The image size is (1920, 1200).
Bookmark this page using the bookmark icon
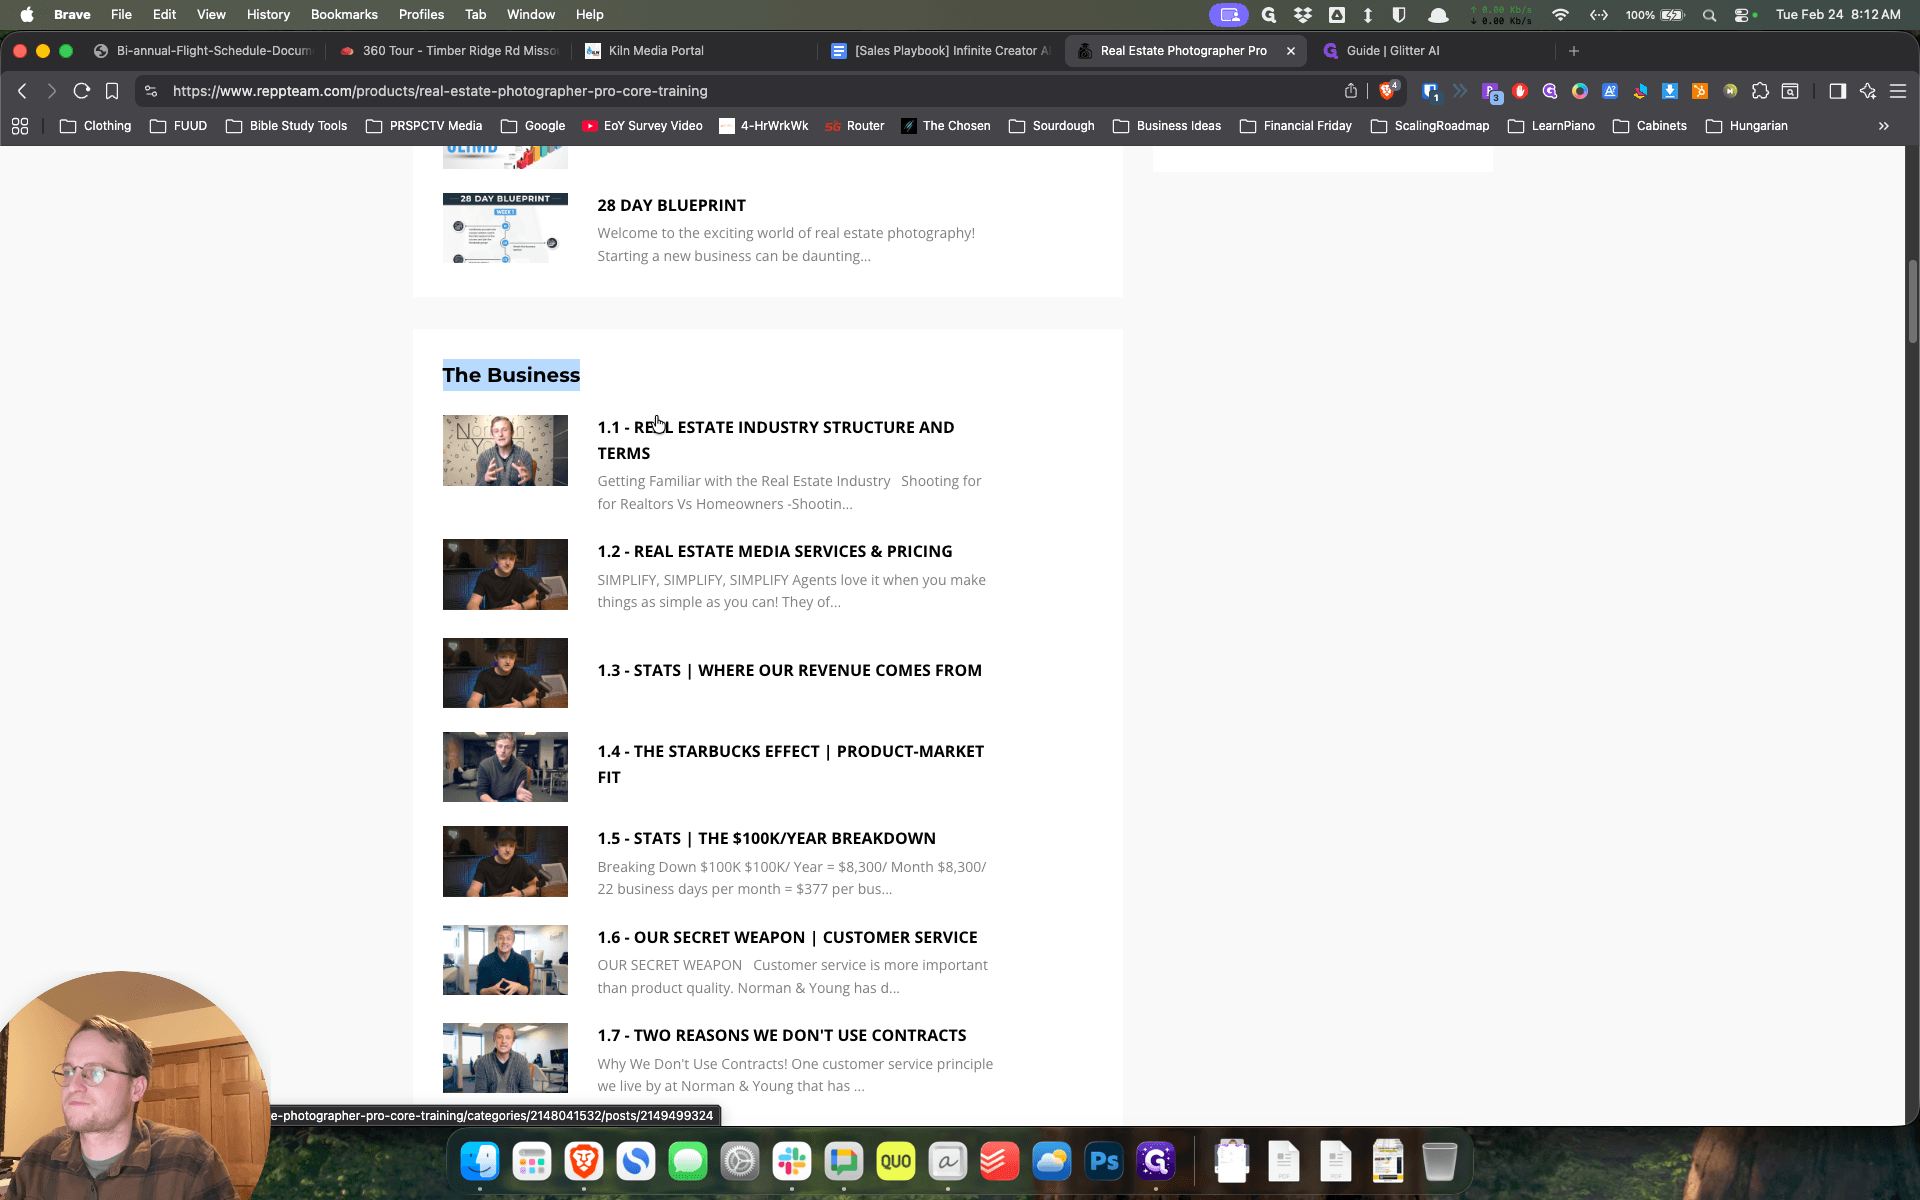(x=112, y=91)
